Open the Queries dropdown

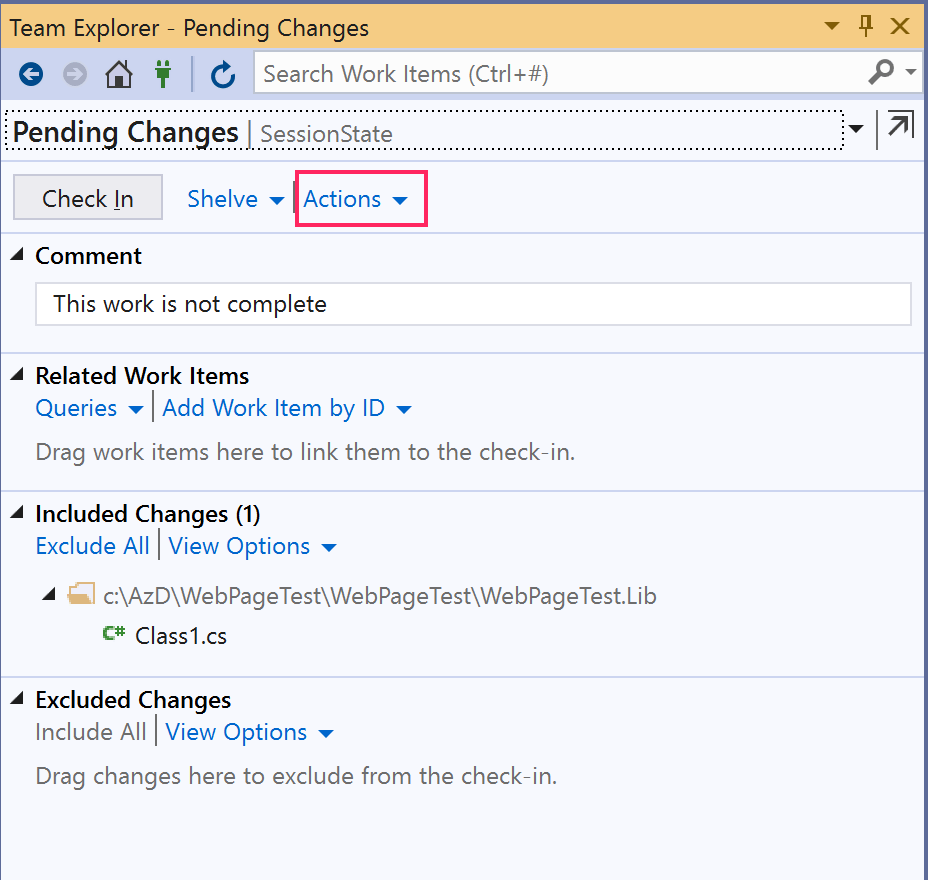tap(90, 408)
